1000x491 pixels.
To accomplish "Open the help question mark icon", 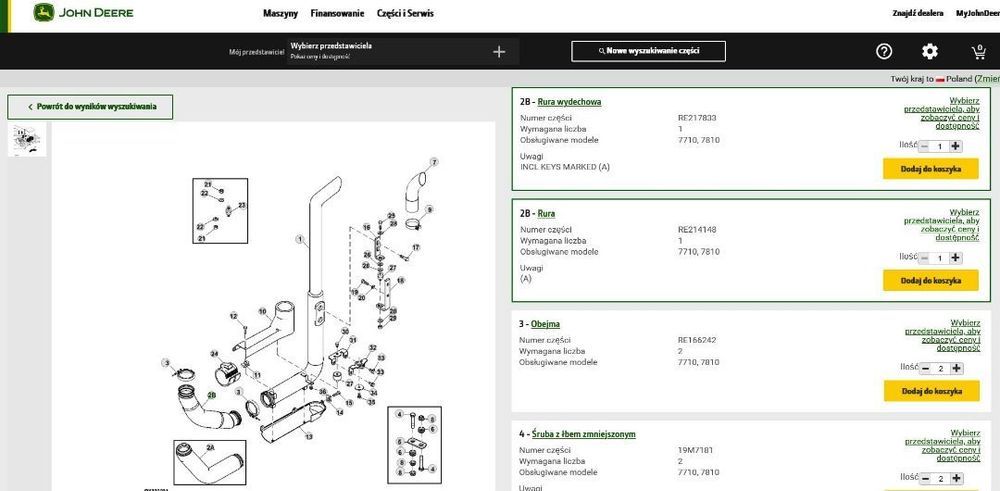I will click(x=884, y=52).
